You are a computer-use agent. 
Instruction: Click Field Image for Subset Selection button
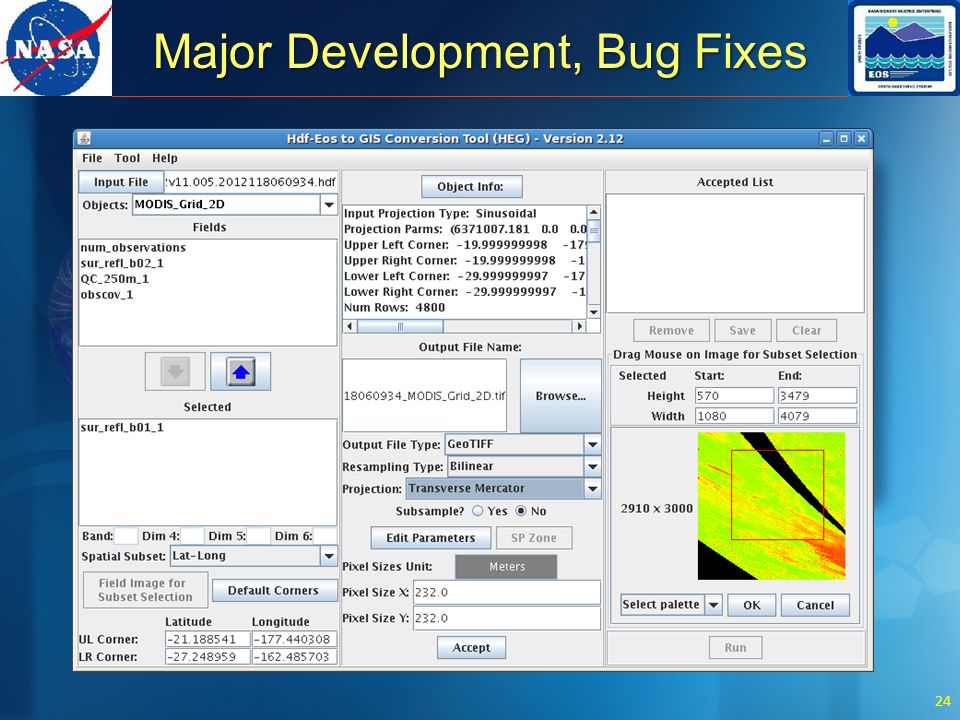[146, 590]
